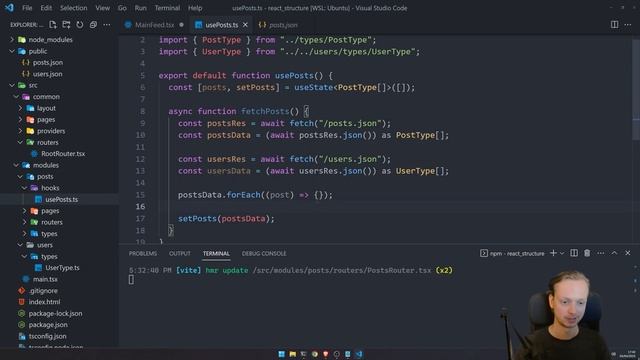The height and width of the screenshot is (360, 640).
Task: Open the Go menu
Action: point(122,8)
